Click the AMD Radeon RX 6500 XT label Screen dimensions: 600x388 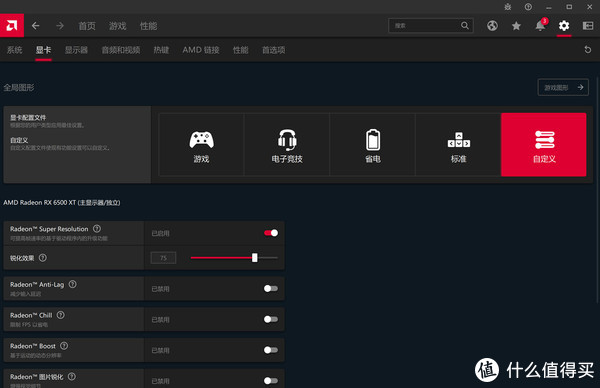[x=62, y=202]
